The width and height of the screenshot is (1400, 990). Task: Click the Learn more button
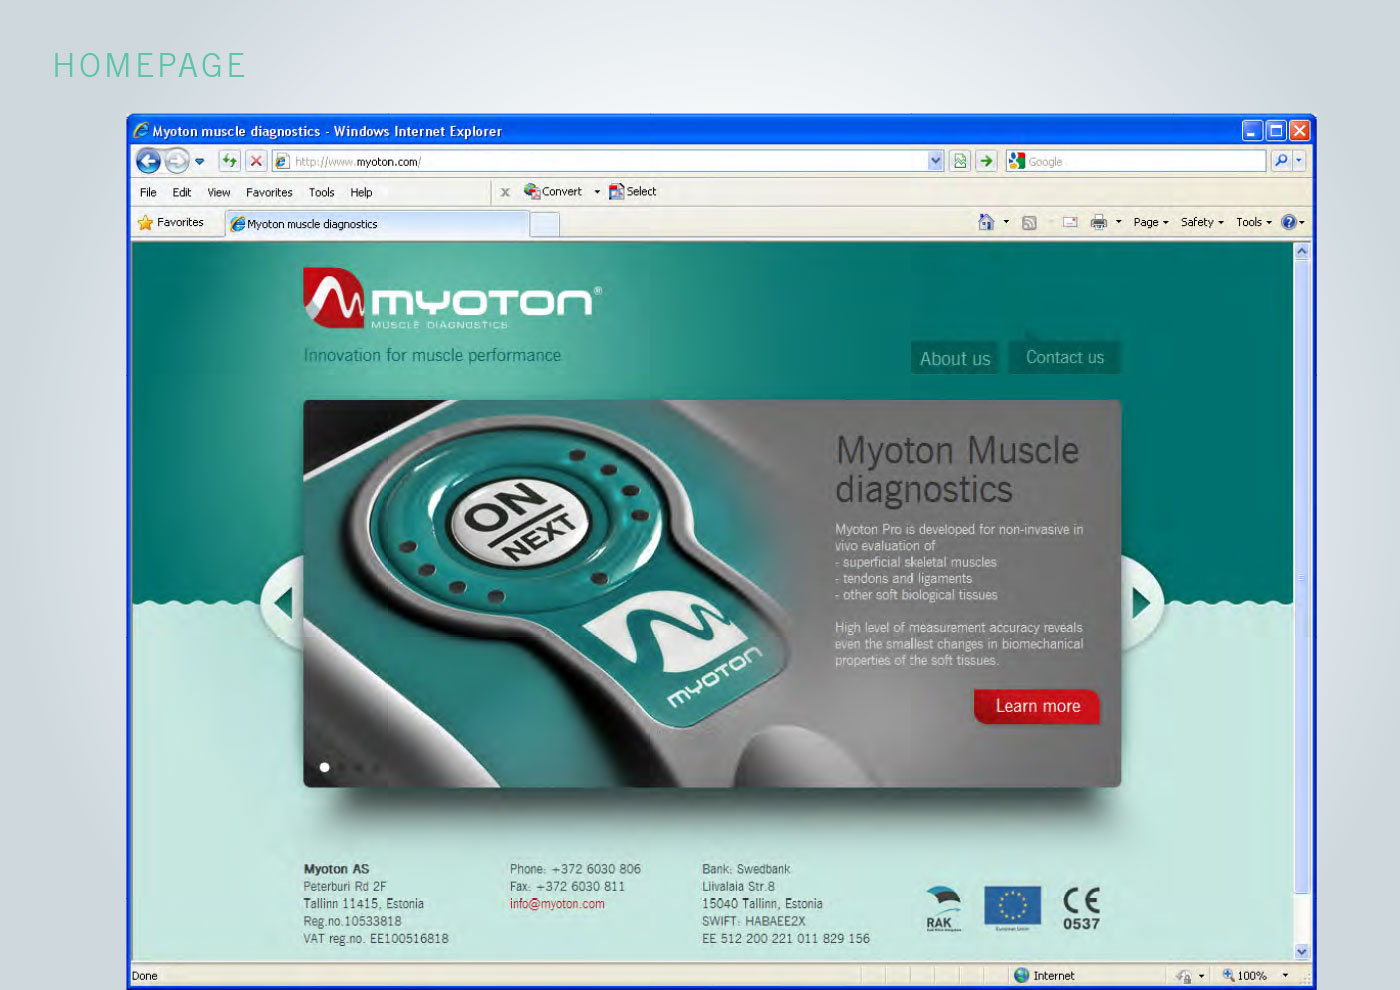[1037, 706]
